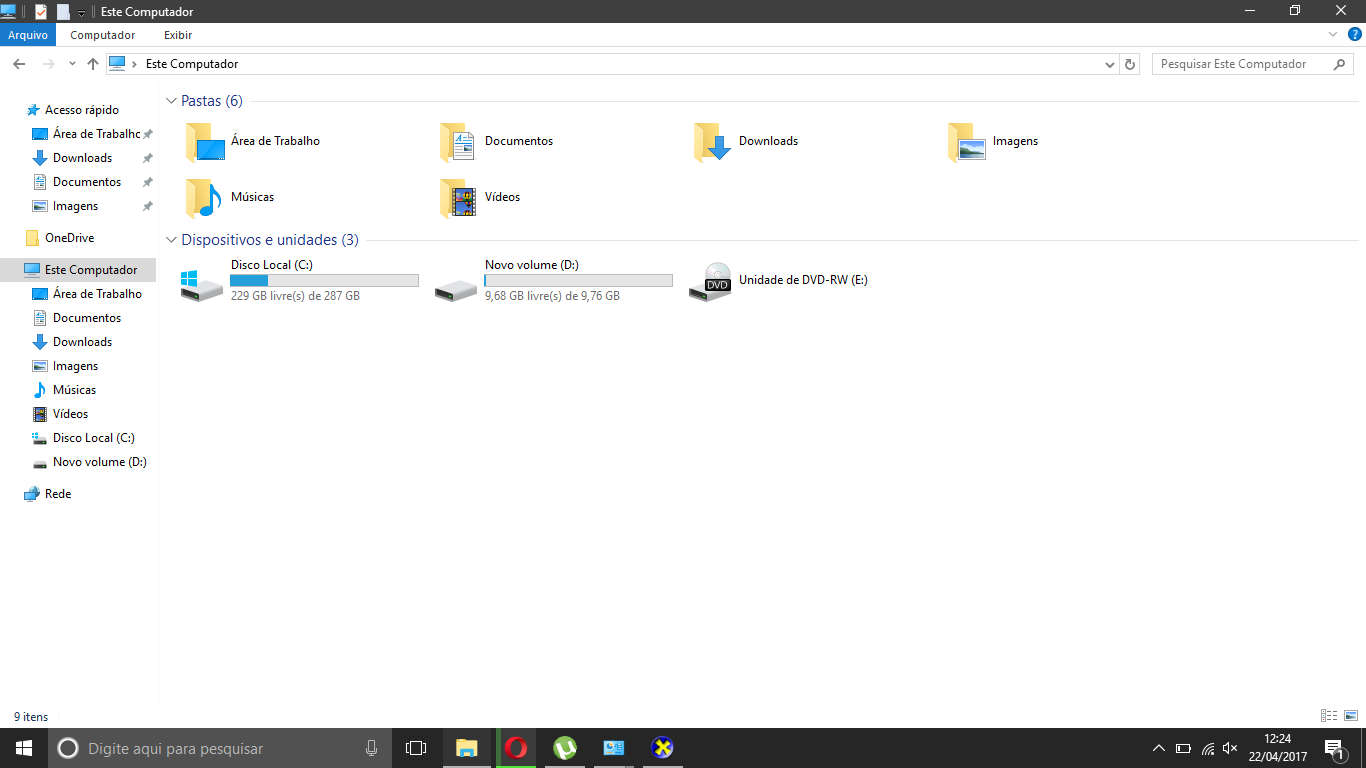Go up one level with the up arrow
This screenshot has height=768, width=1366.
(93, 64)
